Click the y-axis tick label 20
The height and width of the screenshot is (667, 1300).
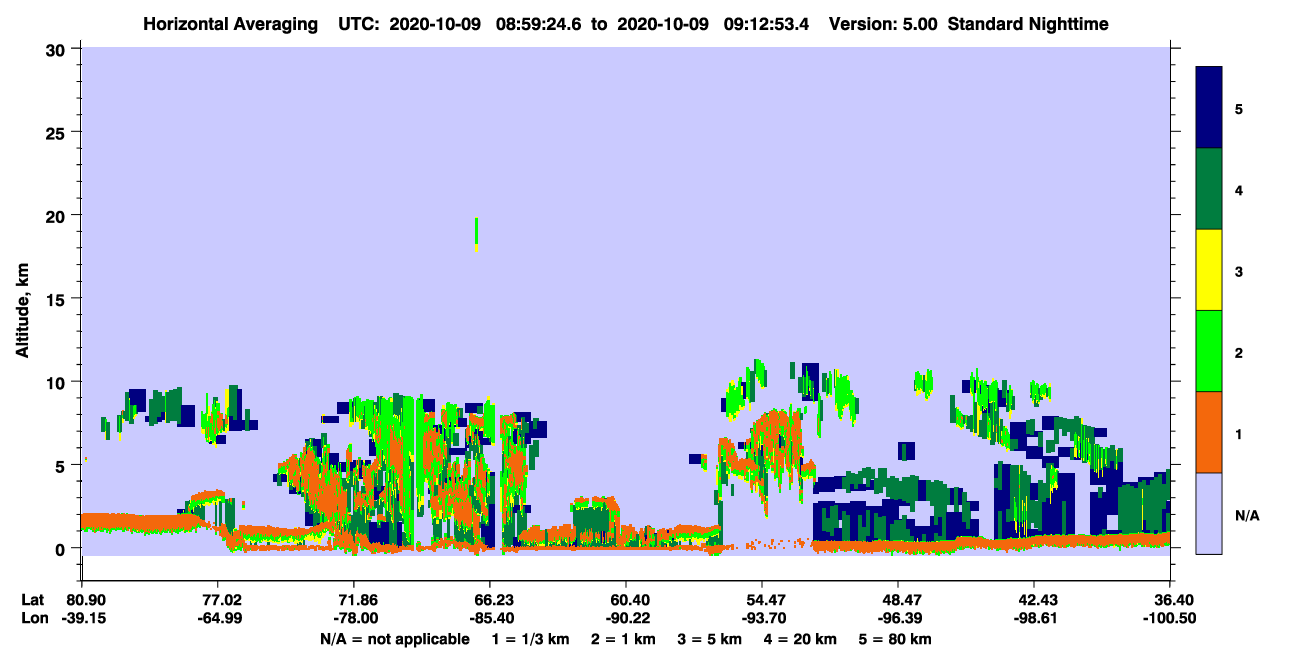click(x=58, y=215)
